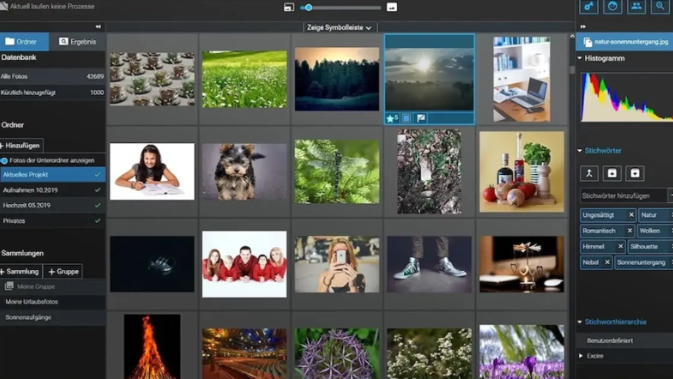Click the star rating on selected photo

pos(392,118)
